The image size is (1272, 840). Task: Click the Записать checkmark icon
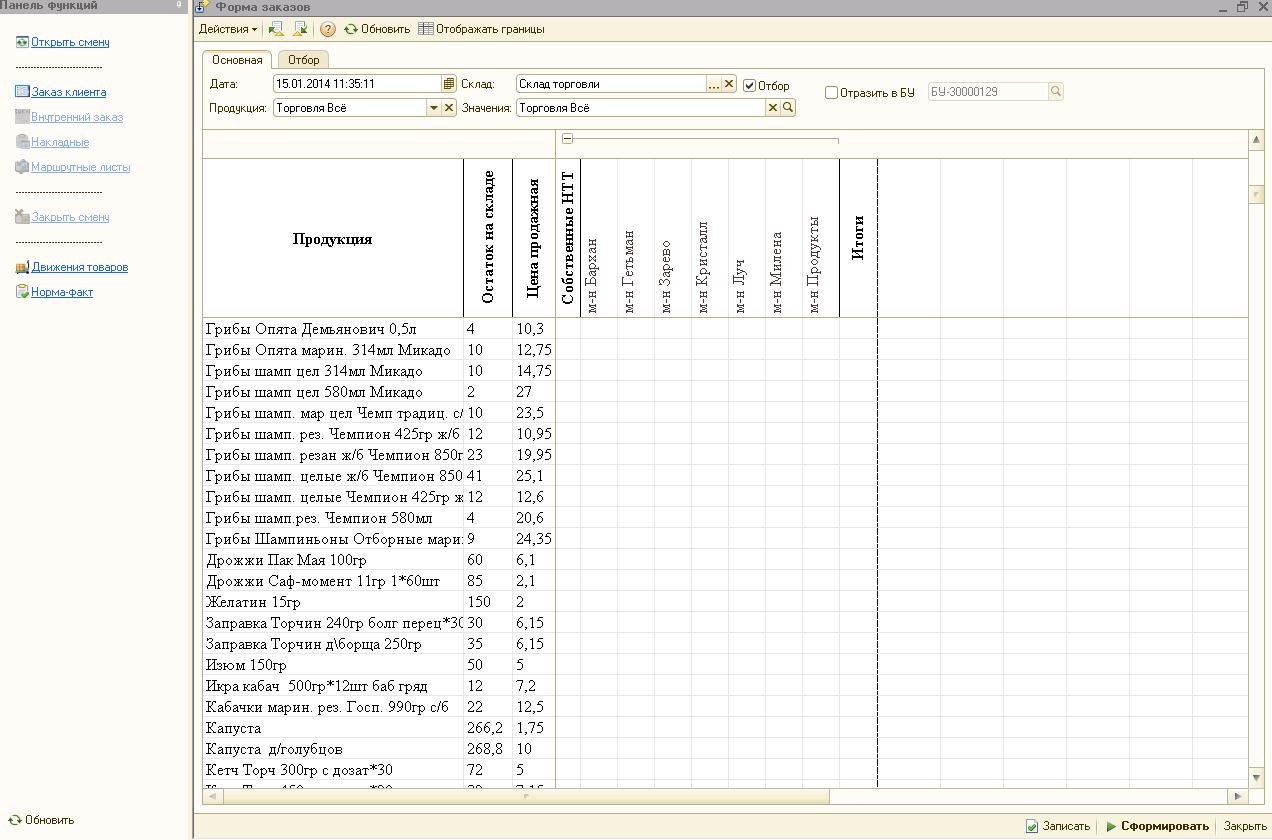tap(1032, 827)
